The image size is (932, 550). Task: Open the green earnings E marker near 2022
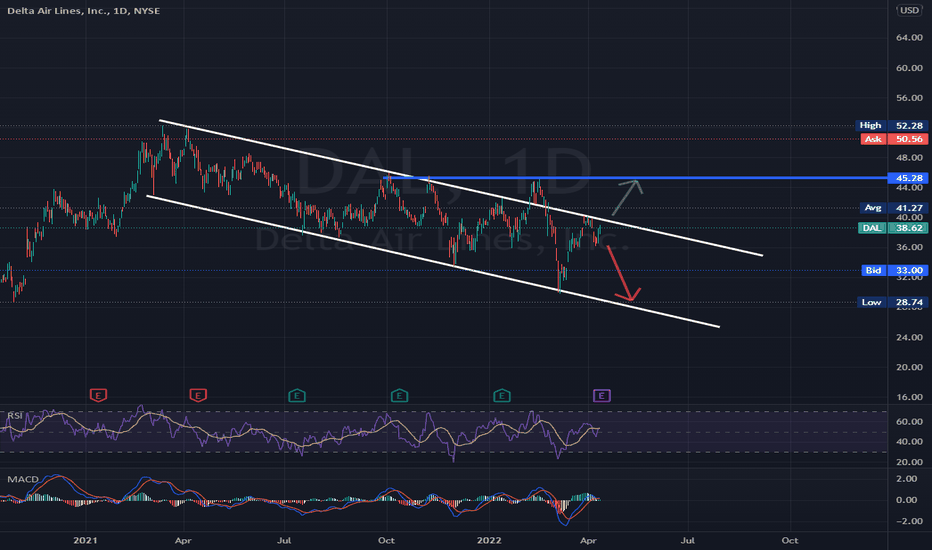click(502, 395)
